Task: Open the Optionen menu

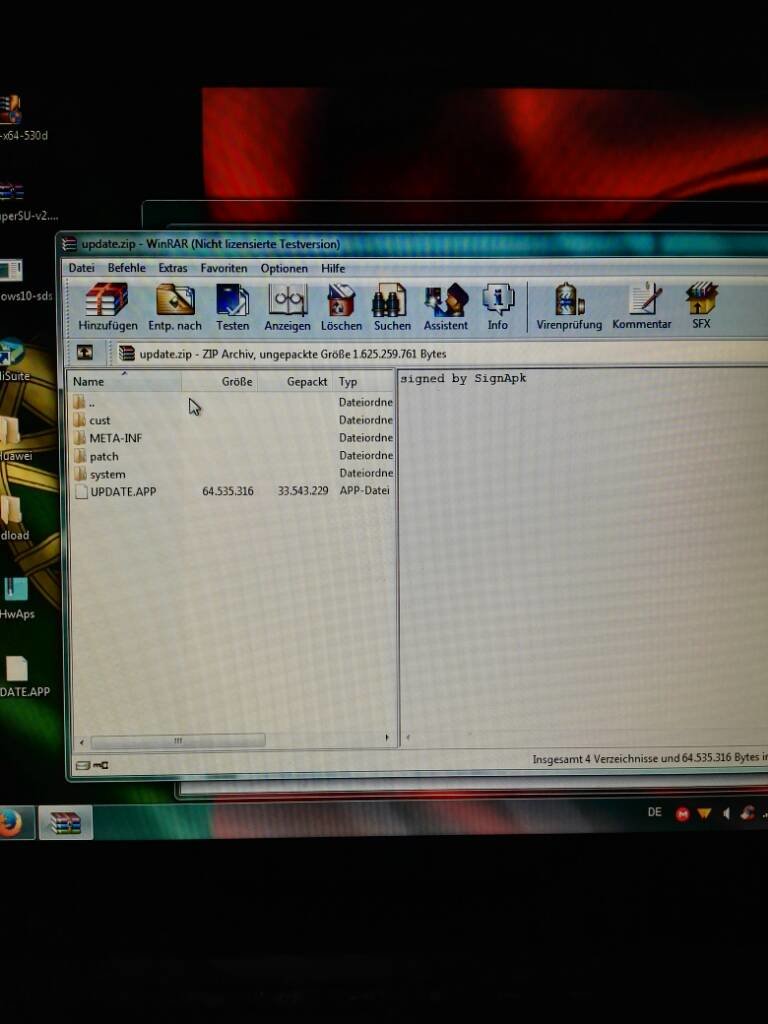Action: coord(284,268)
